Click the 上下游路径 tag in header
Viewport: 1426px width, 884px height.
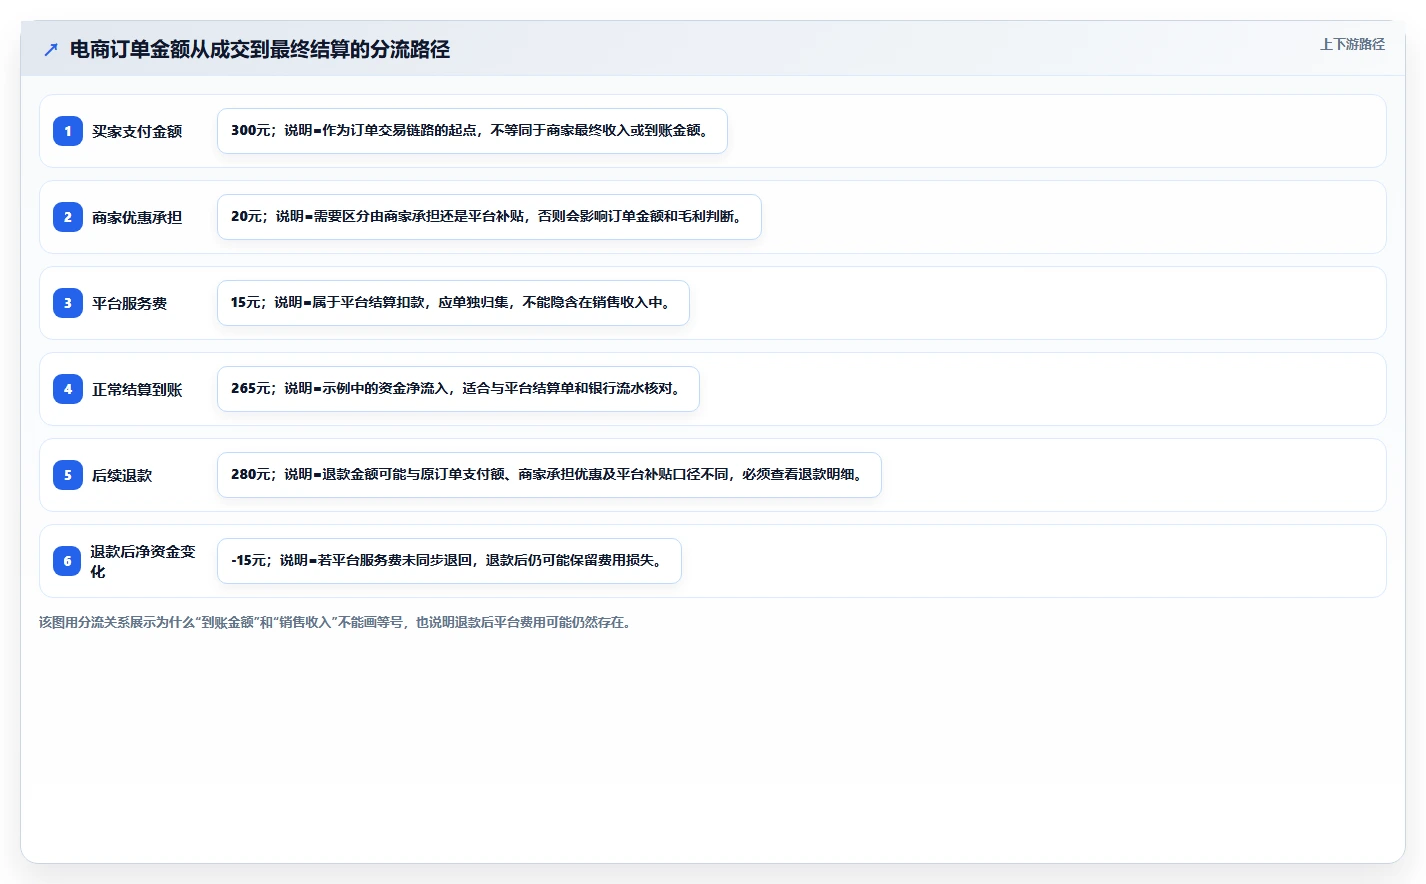tap(1352, 44)
